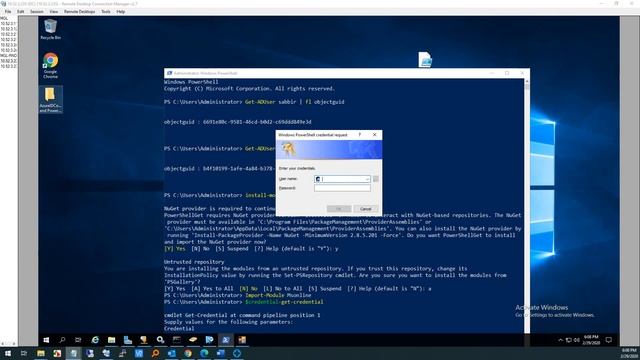The height and width of the screenshot is (360, 640).
Task: Click OK in the credential dialog
Action: pyautogui.click(x=339, y=209)
